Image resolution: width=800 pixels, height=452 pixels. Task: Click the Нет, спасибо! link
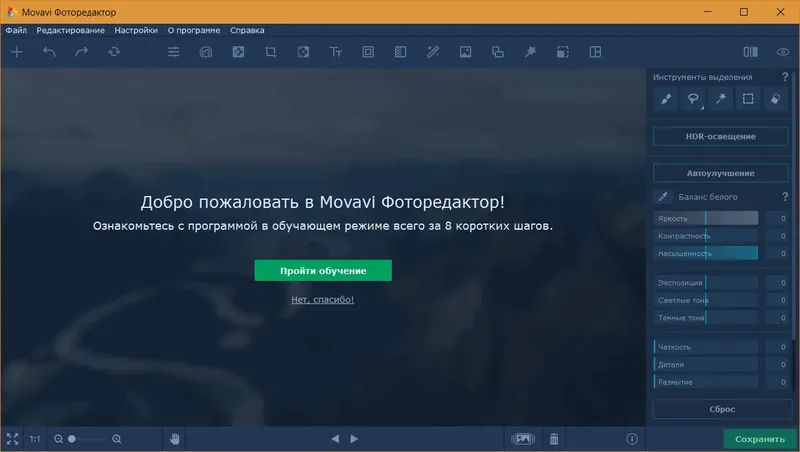point(322,299)
